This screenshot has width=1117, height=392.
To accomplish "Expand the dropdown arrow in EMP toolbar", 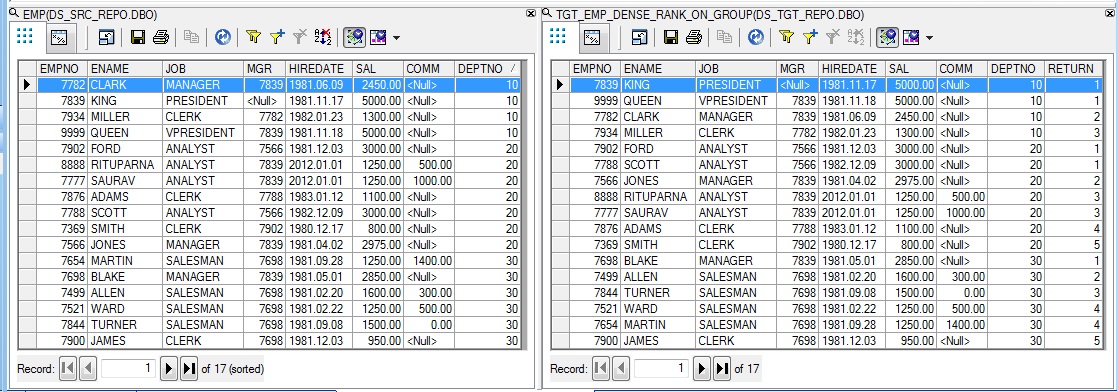I will coord(396,38).
